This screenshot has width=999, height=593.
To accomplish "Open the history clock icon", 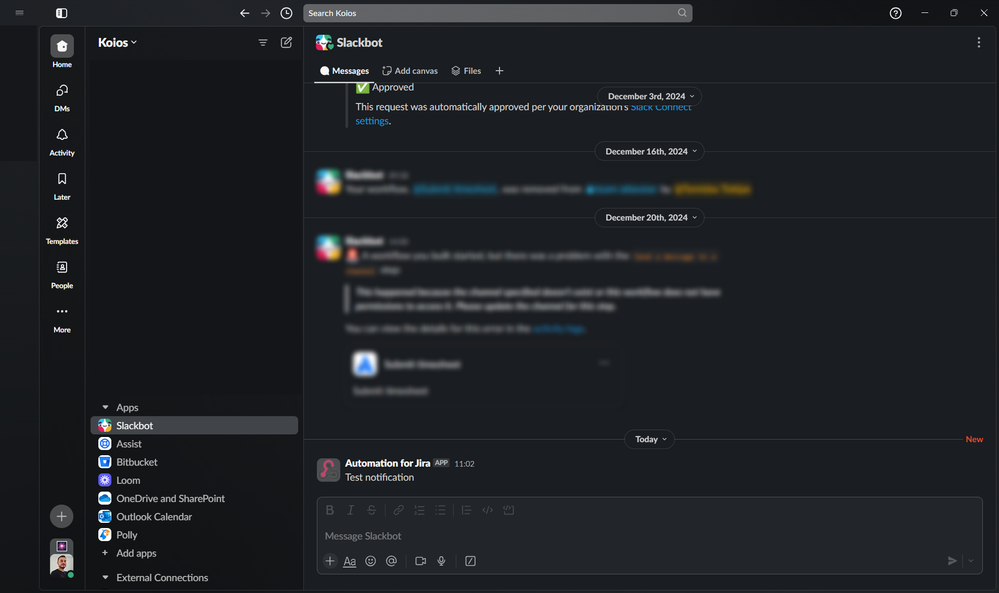I will click(287, 13).
